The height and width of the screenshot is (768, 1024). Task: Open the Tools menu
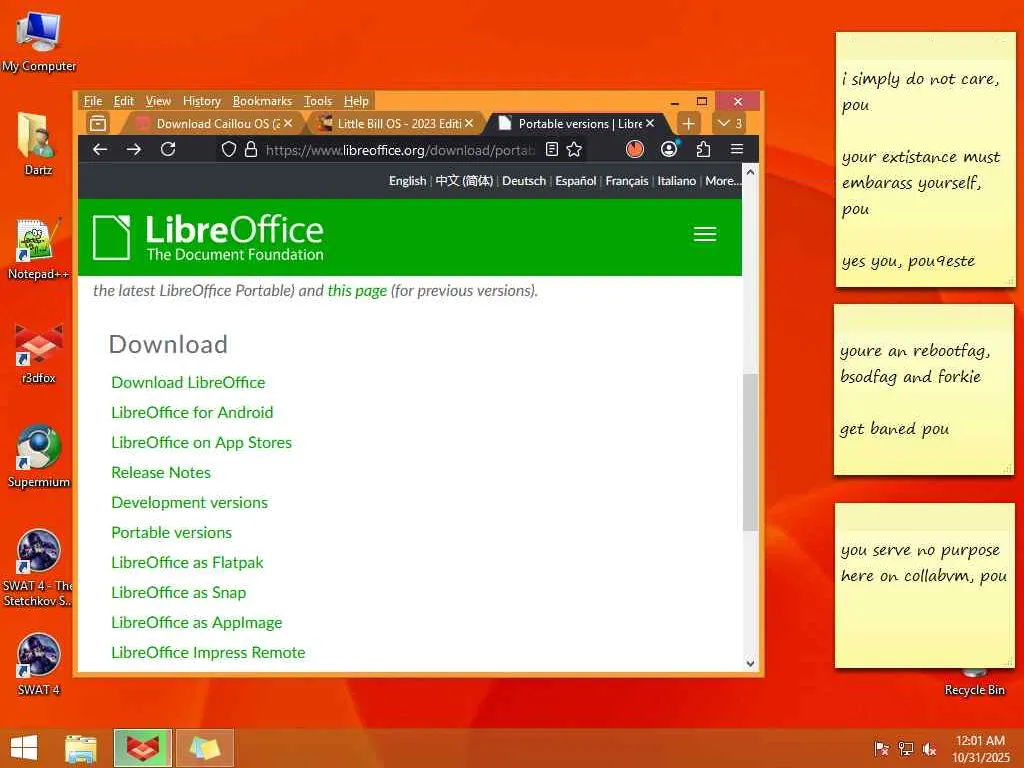point(318,101)
